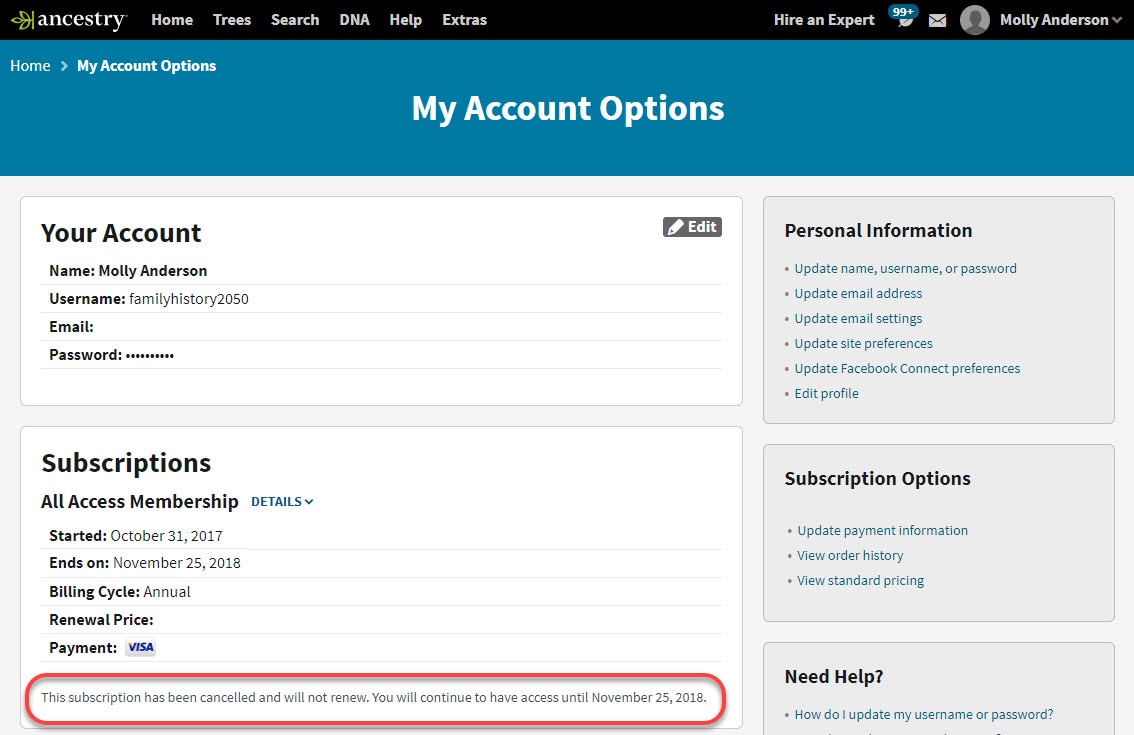Click the Need Help? heading
This screenshot has height=735, width=1134.
click(x=834, y=676)
